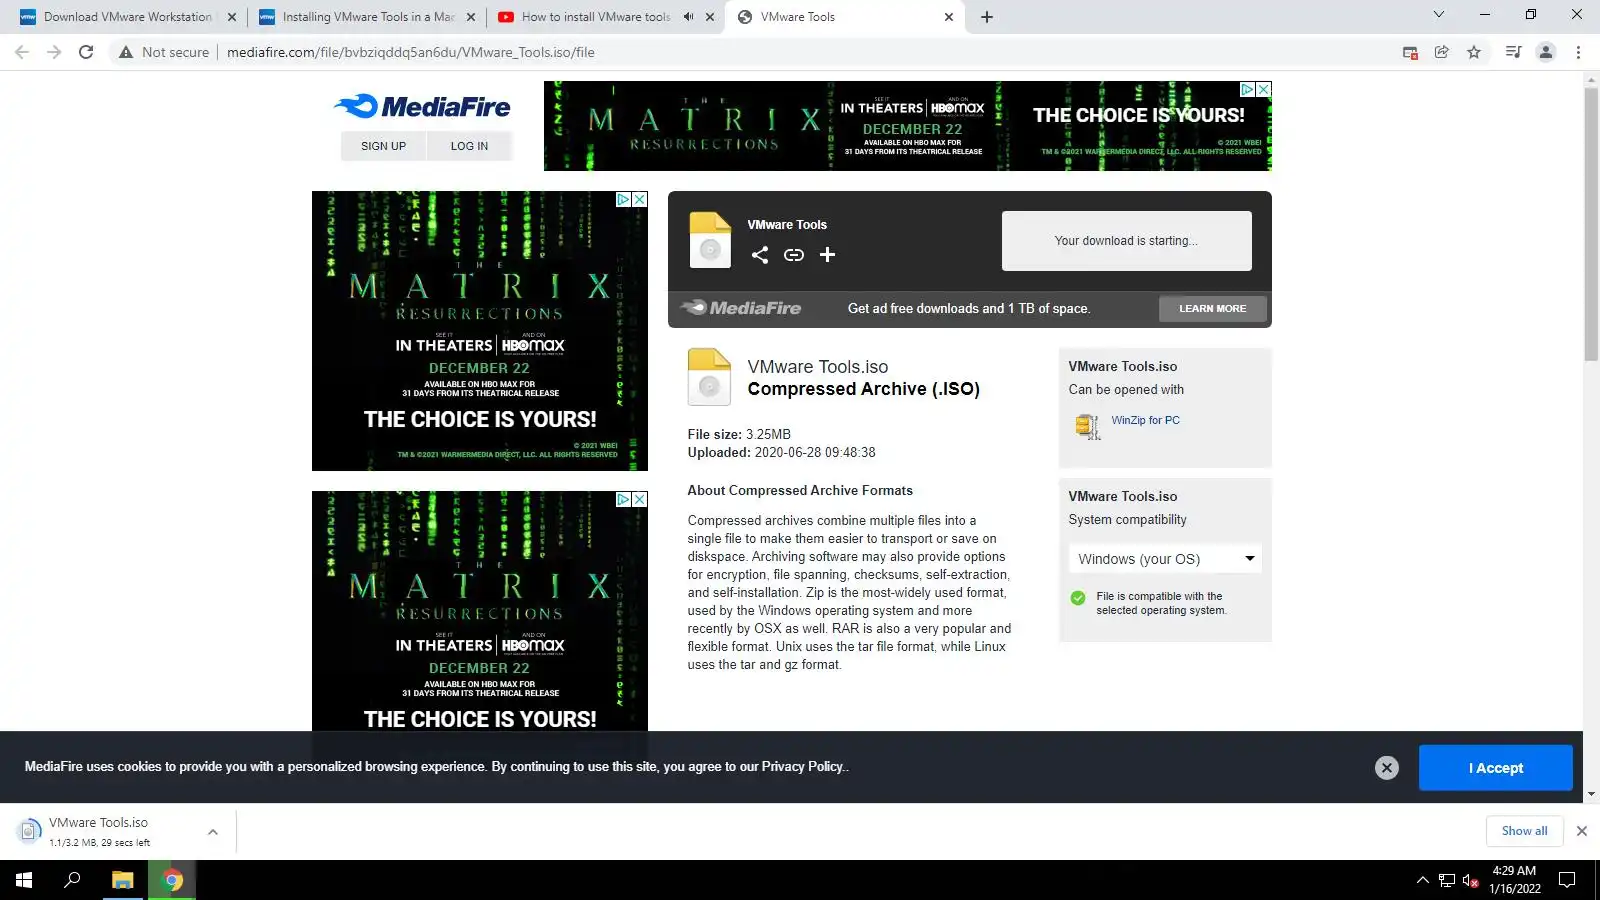Click the first sidebar Matrix ad image
The height and width of the screenshot is (900, 1600).
[x=479, y=331]
